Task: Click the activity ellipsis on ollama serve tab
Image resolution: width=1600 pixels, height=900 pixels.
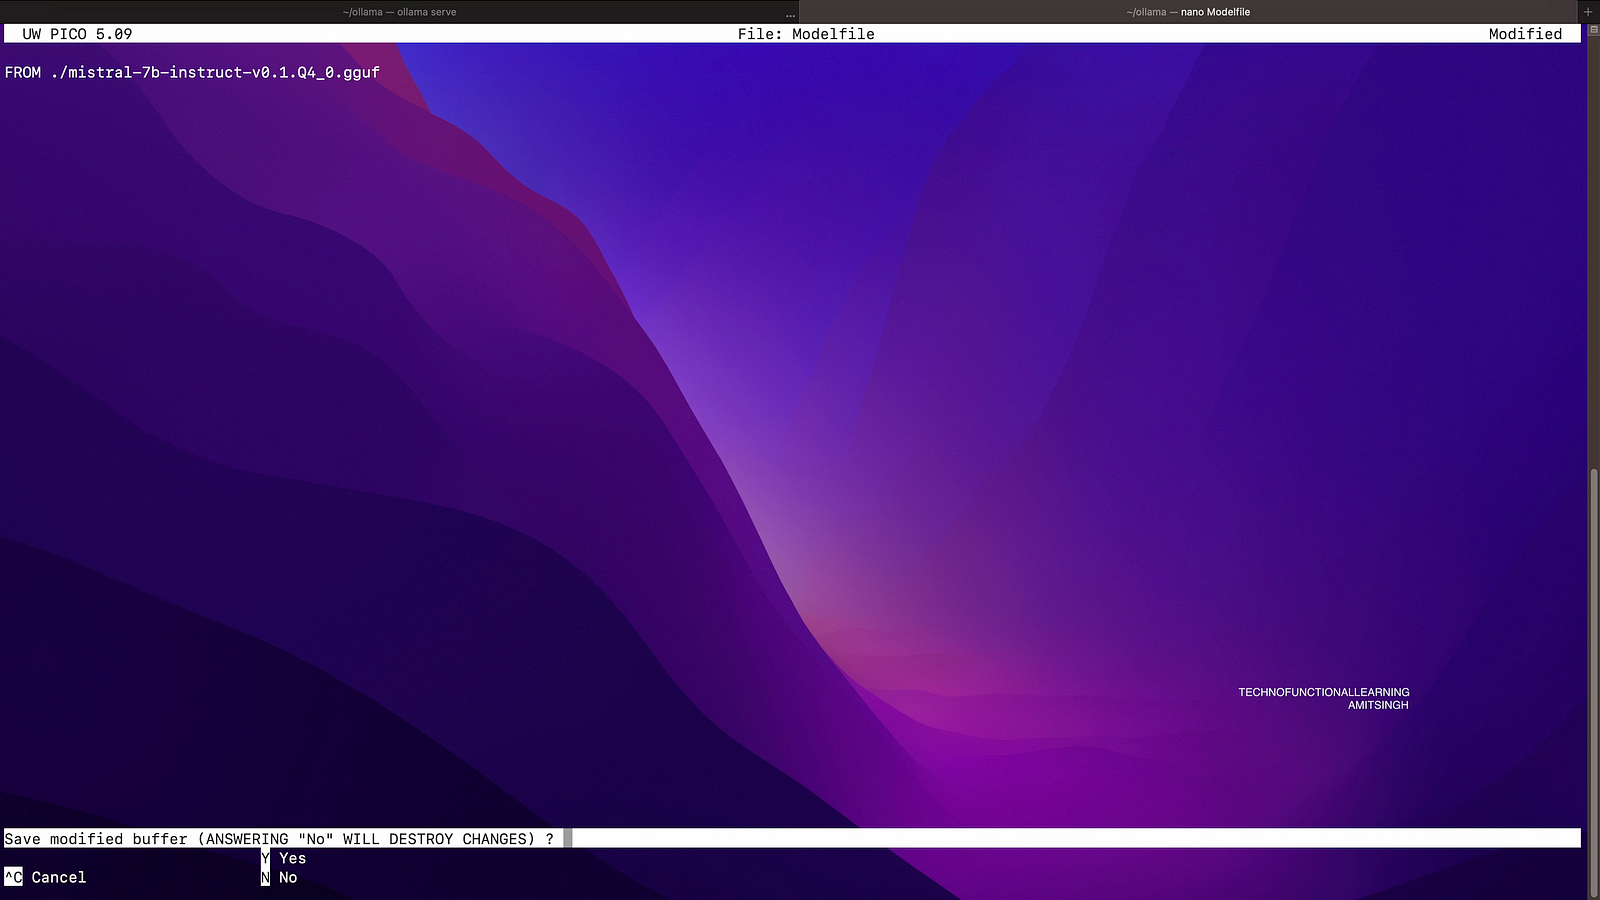Action: [790, 14]
